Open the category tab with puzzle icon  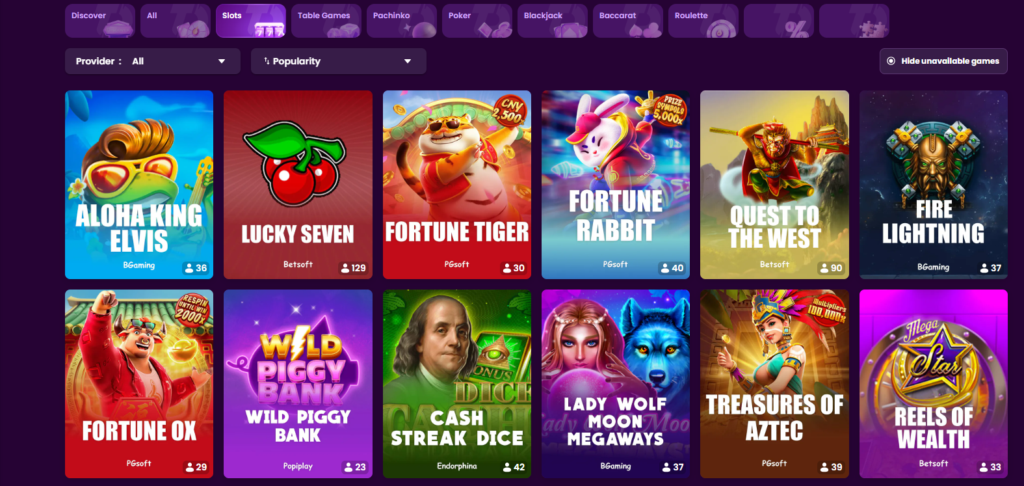(x=854, y=21)
